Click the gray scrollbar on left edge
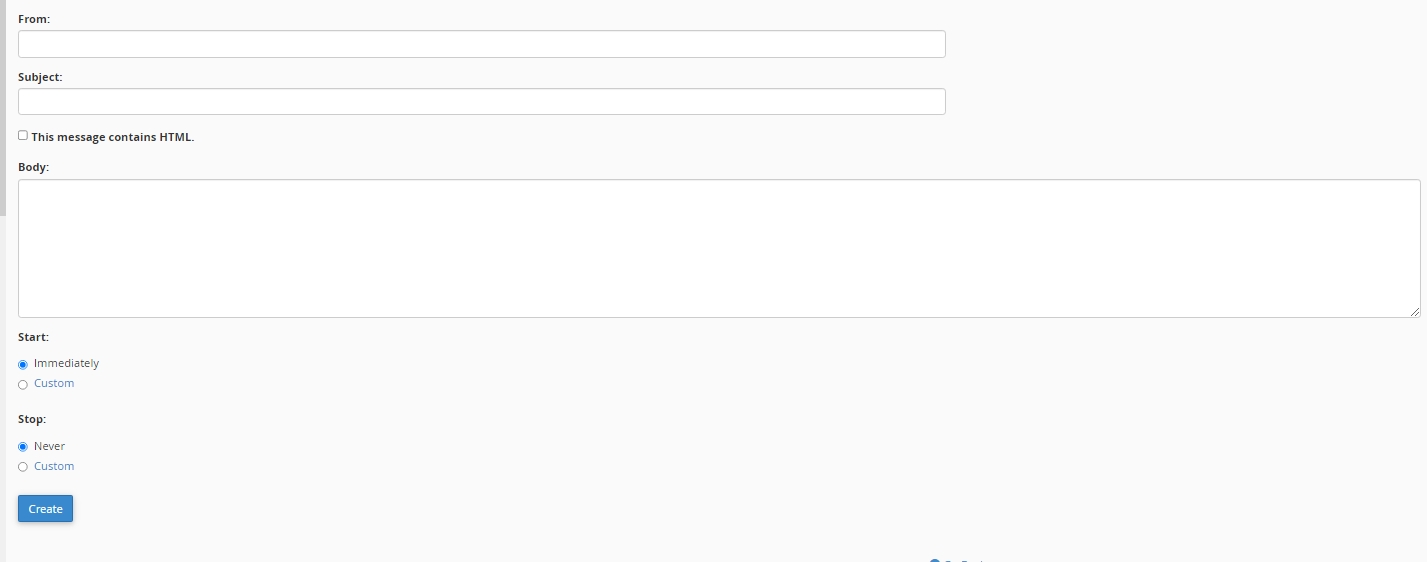Viewport: 1427px width, 562px height. pyautogui.click(x=3, y=108)
